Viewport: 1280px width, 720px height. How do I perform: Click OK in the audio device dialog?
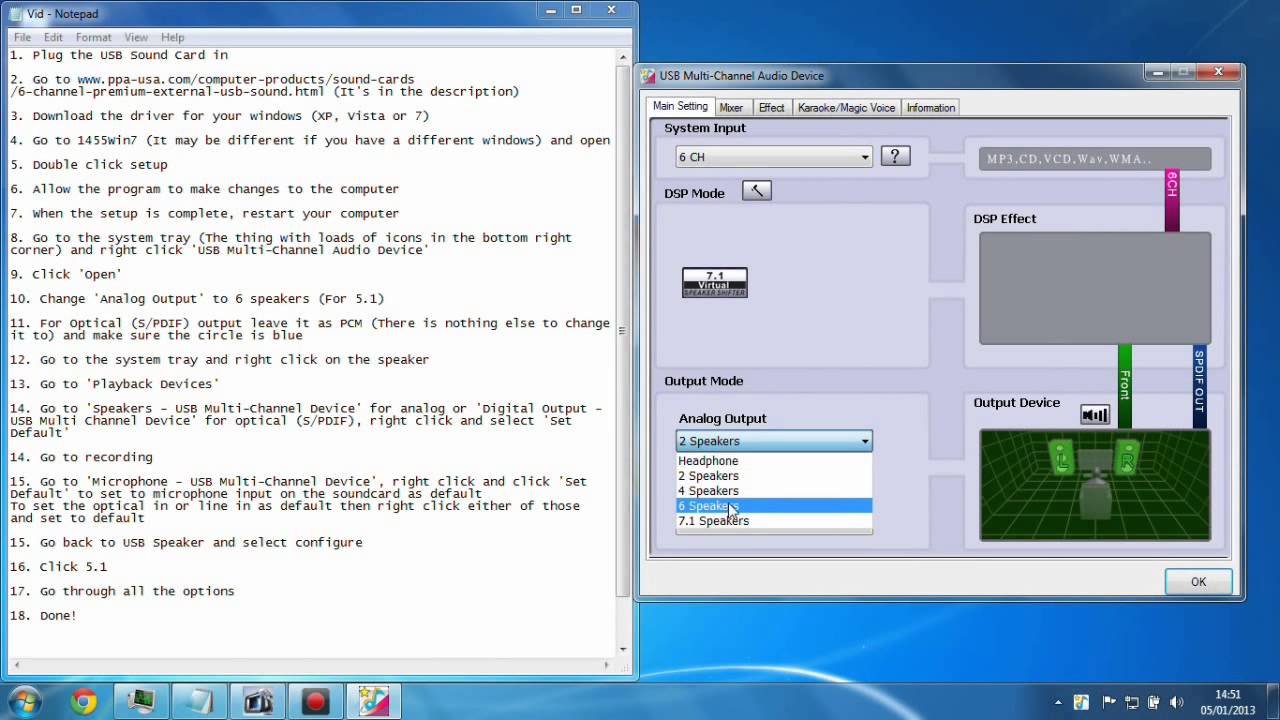(1198, 582)
